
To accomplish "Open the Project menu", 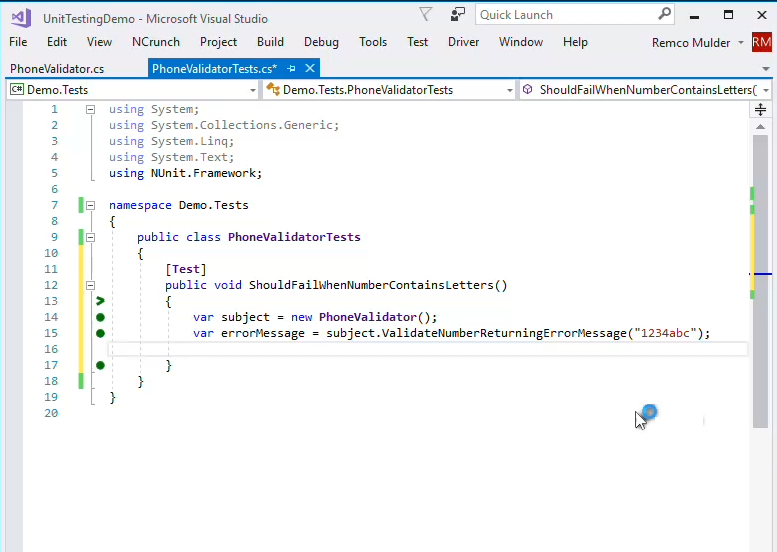I will pyautogui.click(x=219, y=42).
